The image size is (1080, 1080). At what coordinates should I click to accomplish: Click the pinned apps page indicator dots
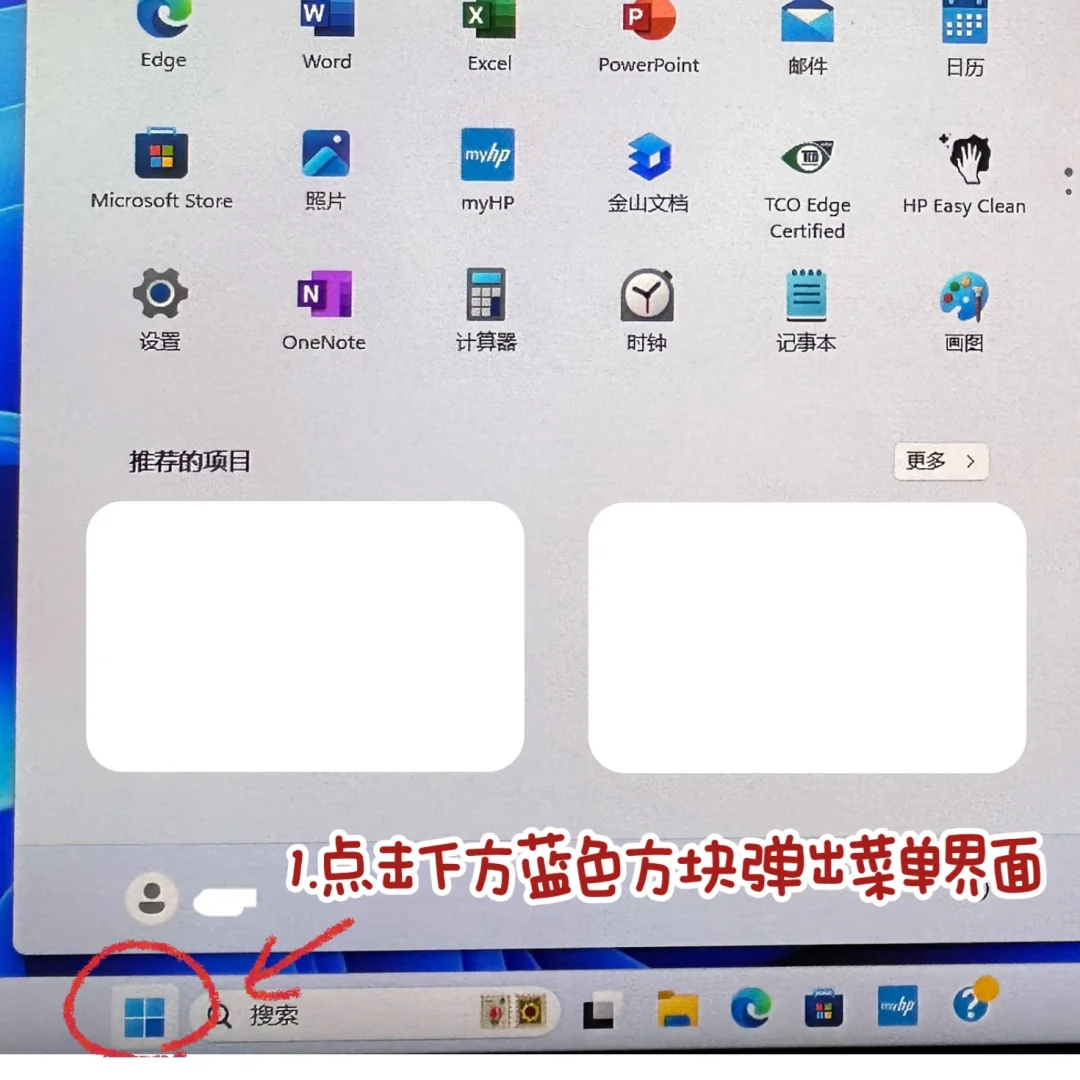[1068, 181]
